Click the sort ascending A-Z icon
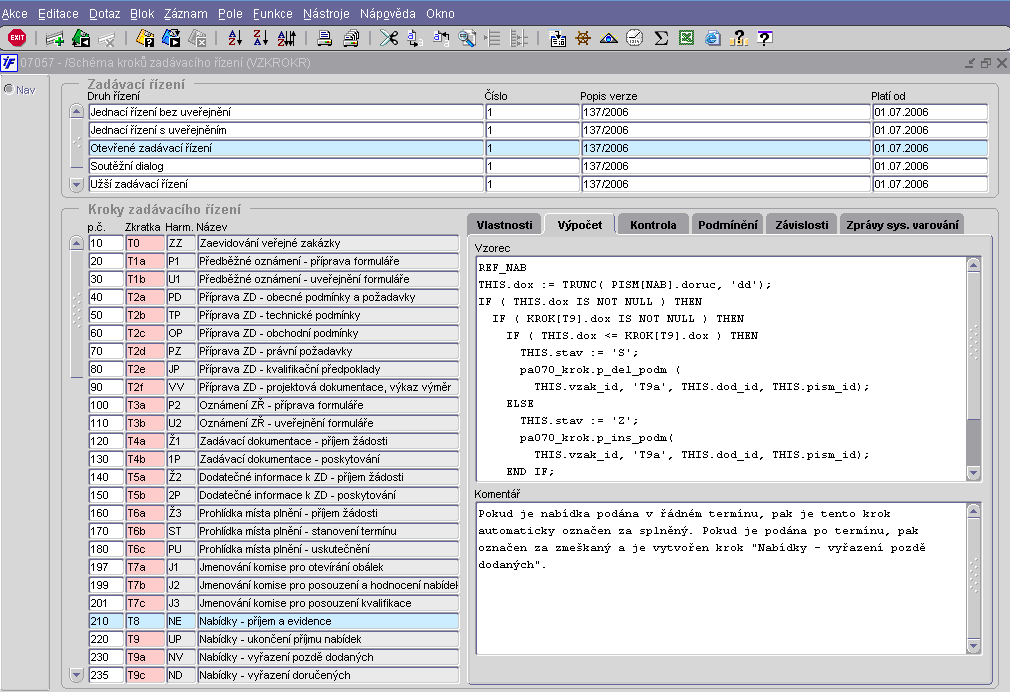Screen dimensions: 1010x692 pos(235,38)
